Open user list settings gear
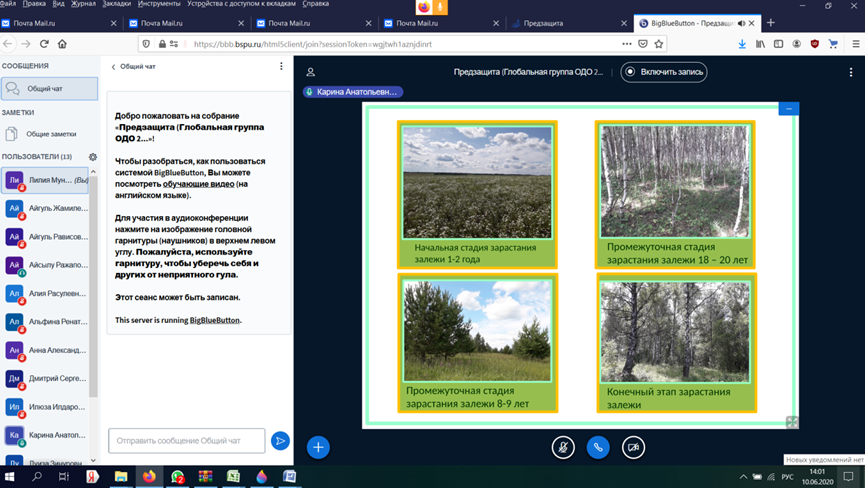Image resolution: width=865 pixels, height=488 pixels. click(x=93, y=157)
